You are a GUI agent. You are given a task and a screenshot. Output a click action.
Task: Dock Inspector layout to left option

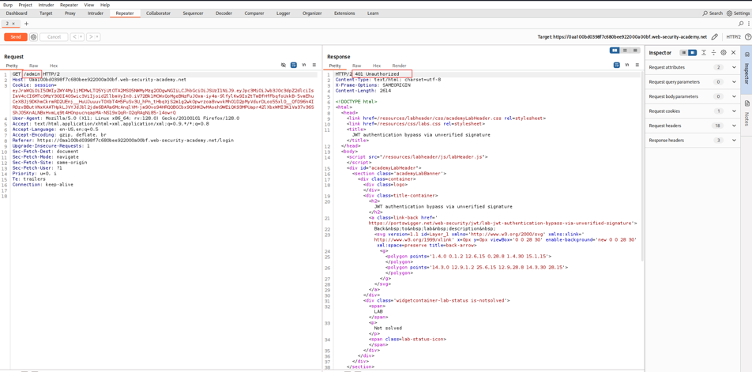click(x=683, y=52)
